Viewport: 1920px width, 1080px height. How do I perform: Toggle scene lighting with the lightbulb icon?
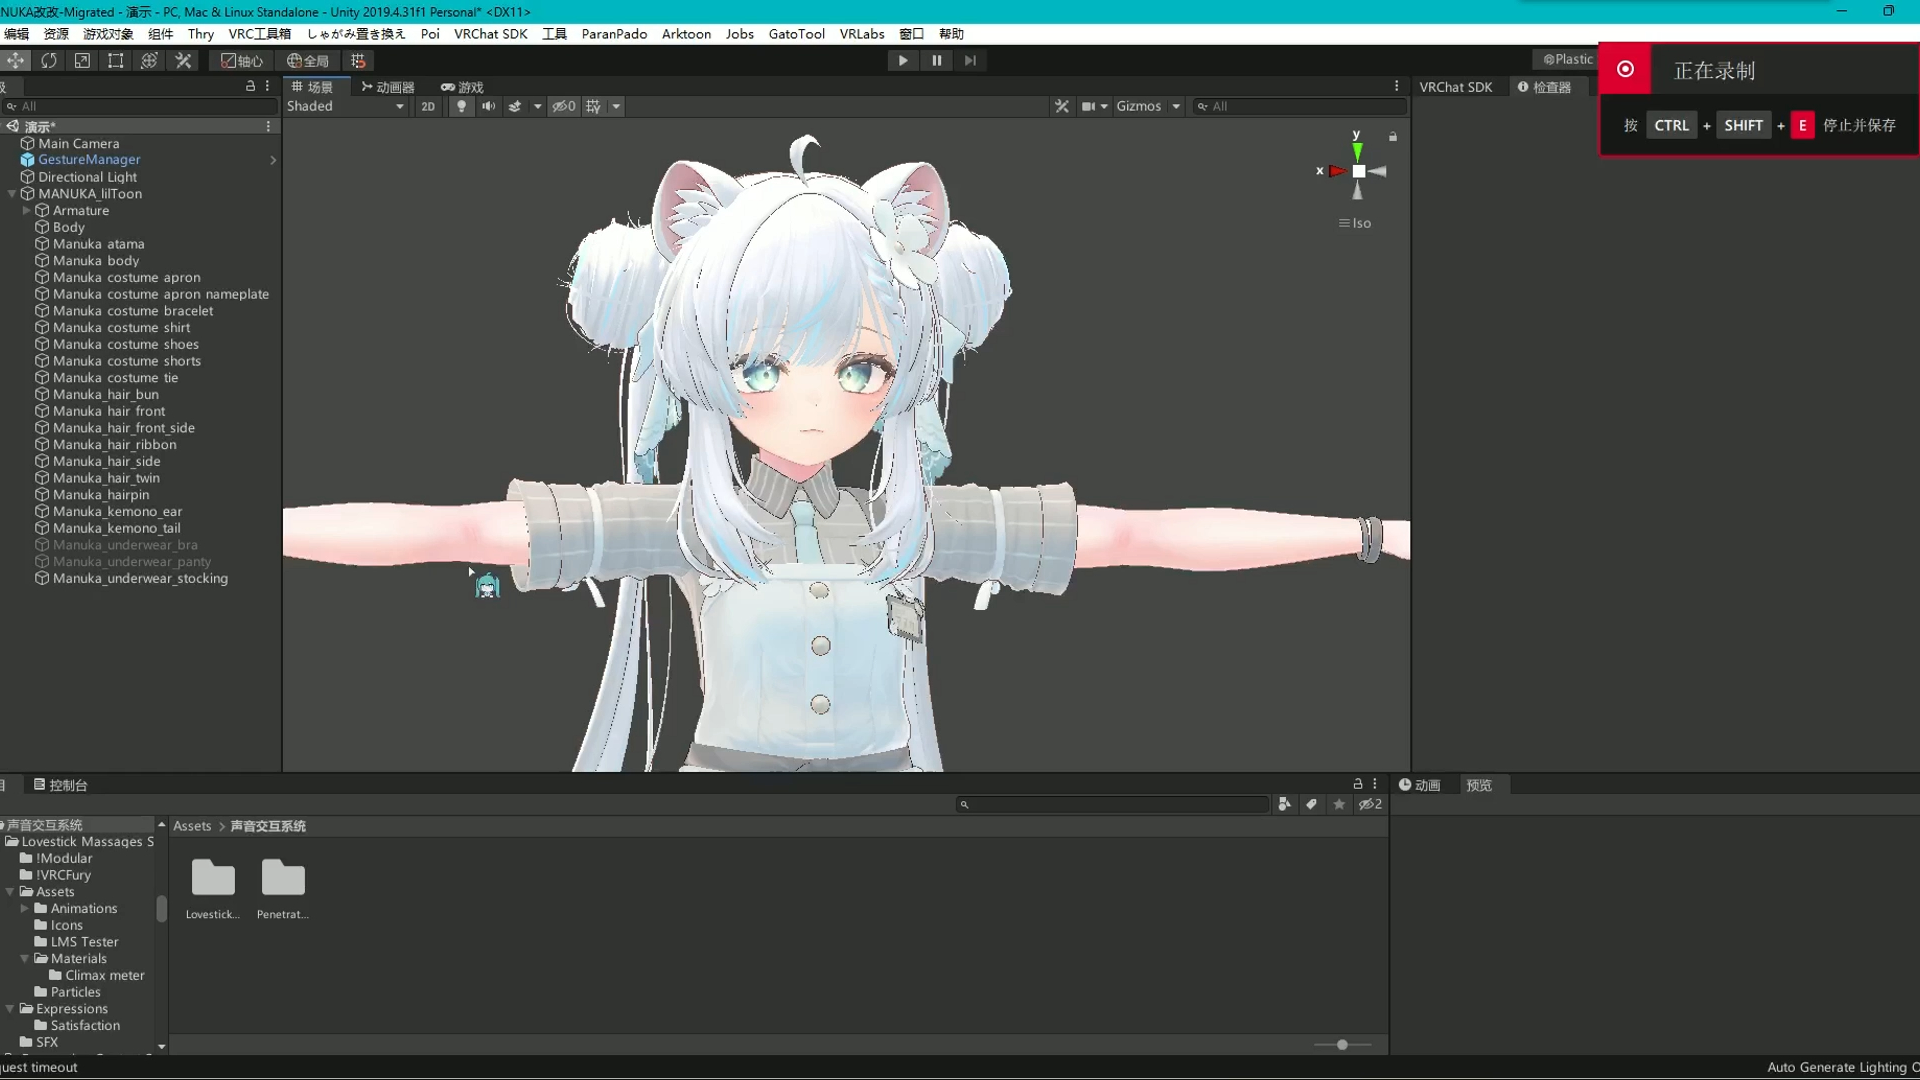(x=461, y=106)
